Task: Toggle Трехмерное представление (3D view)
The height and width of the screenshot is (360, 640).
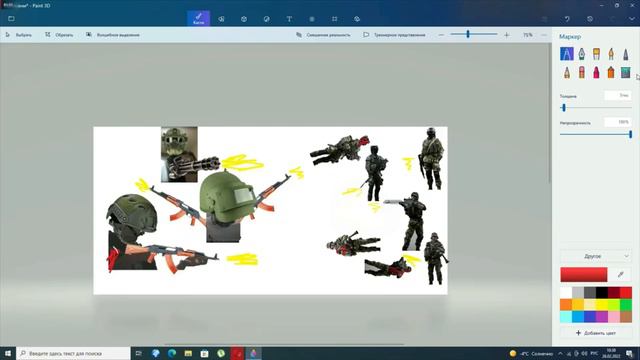Action: click(394, 35)
